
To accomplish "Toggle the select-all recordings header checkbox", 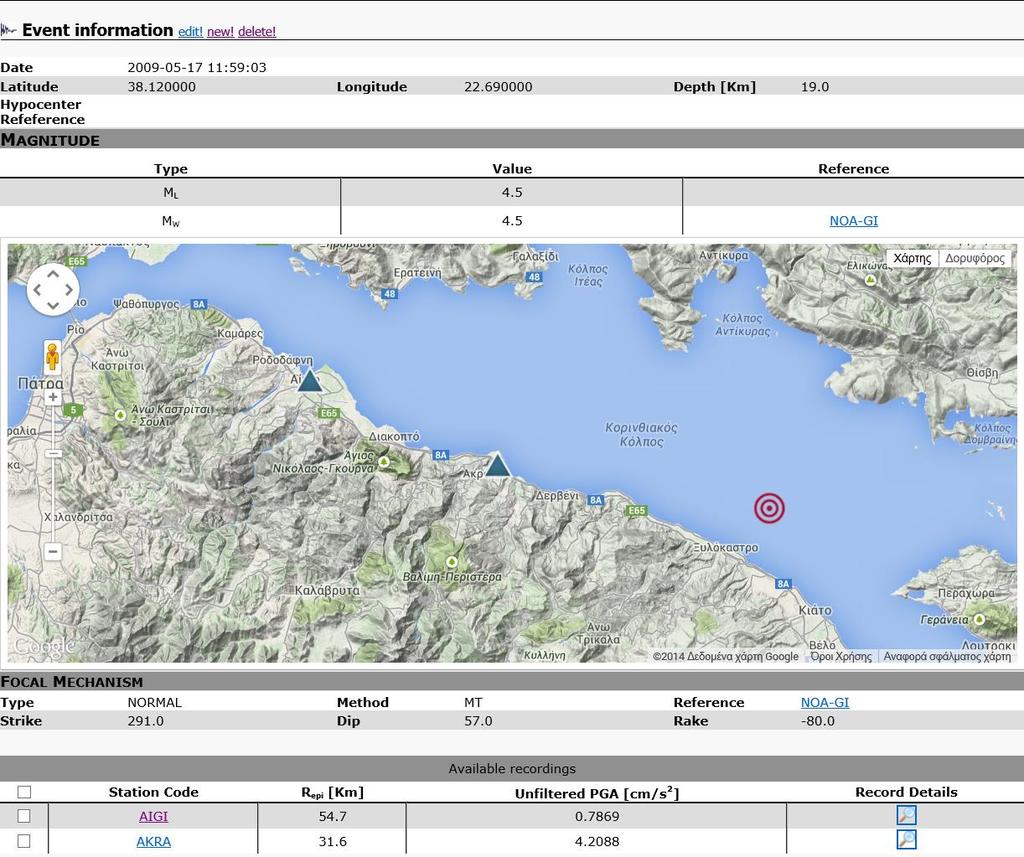I will click(x=24, y=792).
